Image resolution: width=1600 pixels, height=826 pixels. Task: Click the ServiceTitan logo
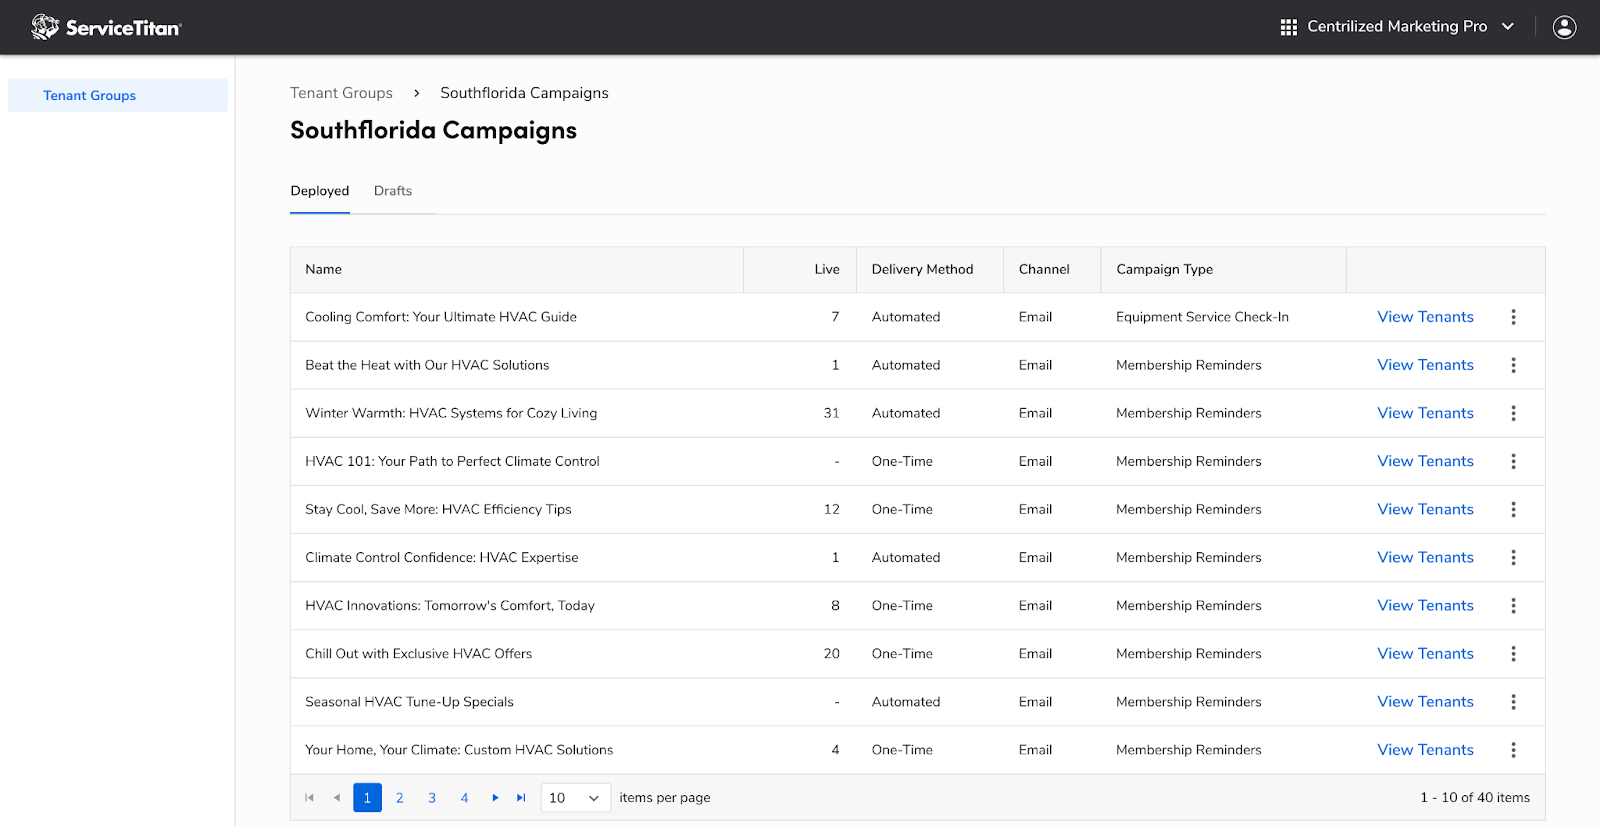(x=106, y=27)
